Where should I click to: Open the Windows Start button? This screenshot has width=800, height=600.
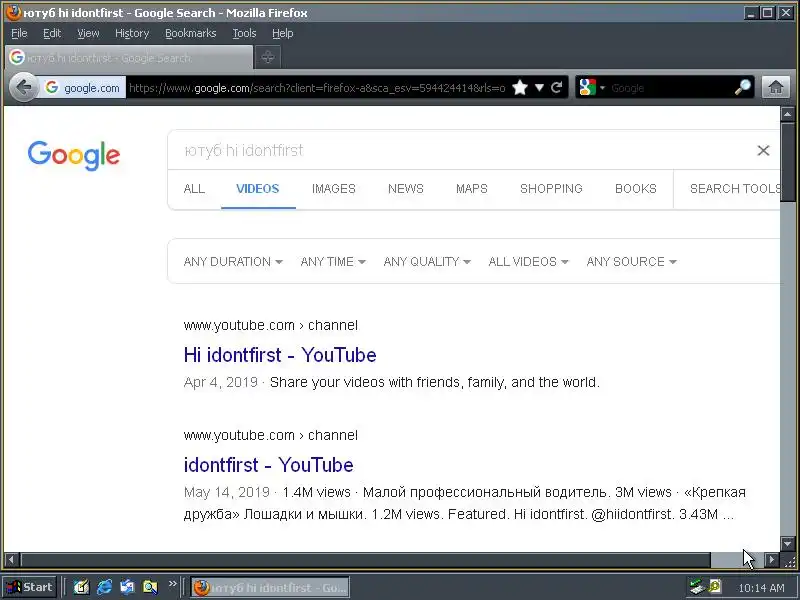coord(29,587)
